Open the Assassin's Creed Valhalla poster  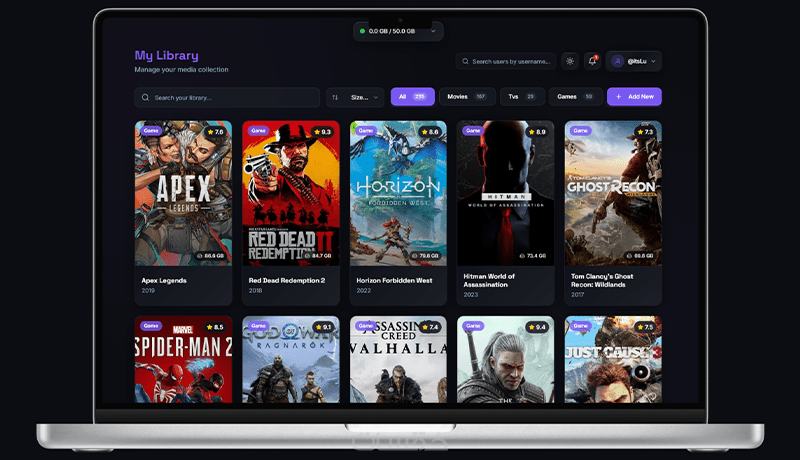398,360
